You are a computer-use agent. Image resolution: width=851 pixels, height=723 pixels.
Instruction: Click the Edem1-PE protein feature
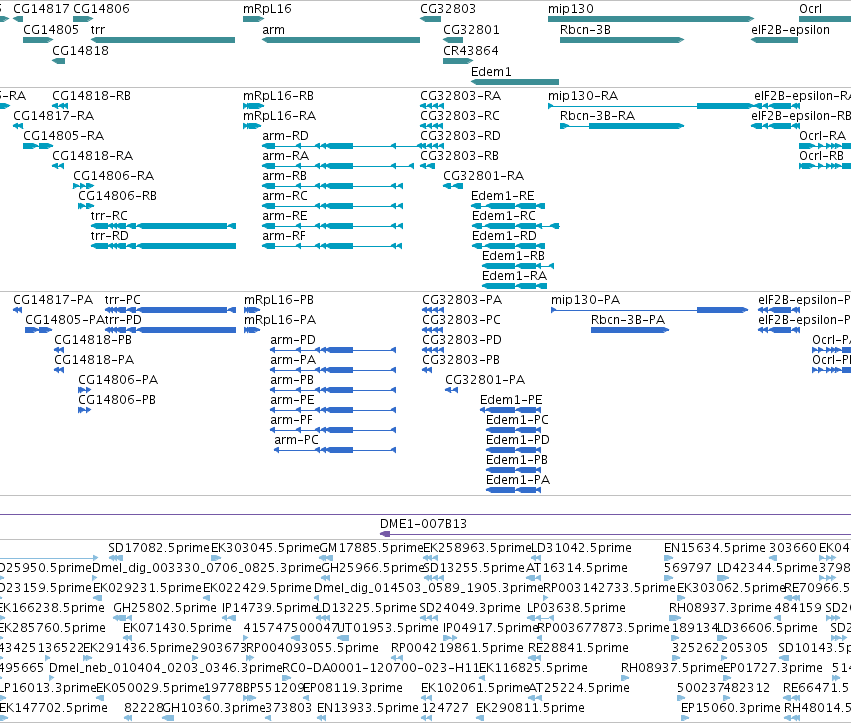(x=511, y=410)
